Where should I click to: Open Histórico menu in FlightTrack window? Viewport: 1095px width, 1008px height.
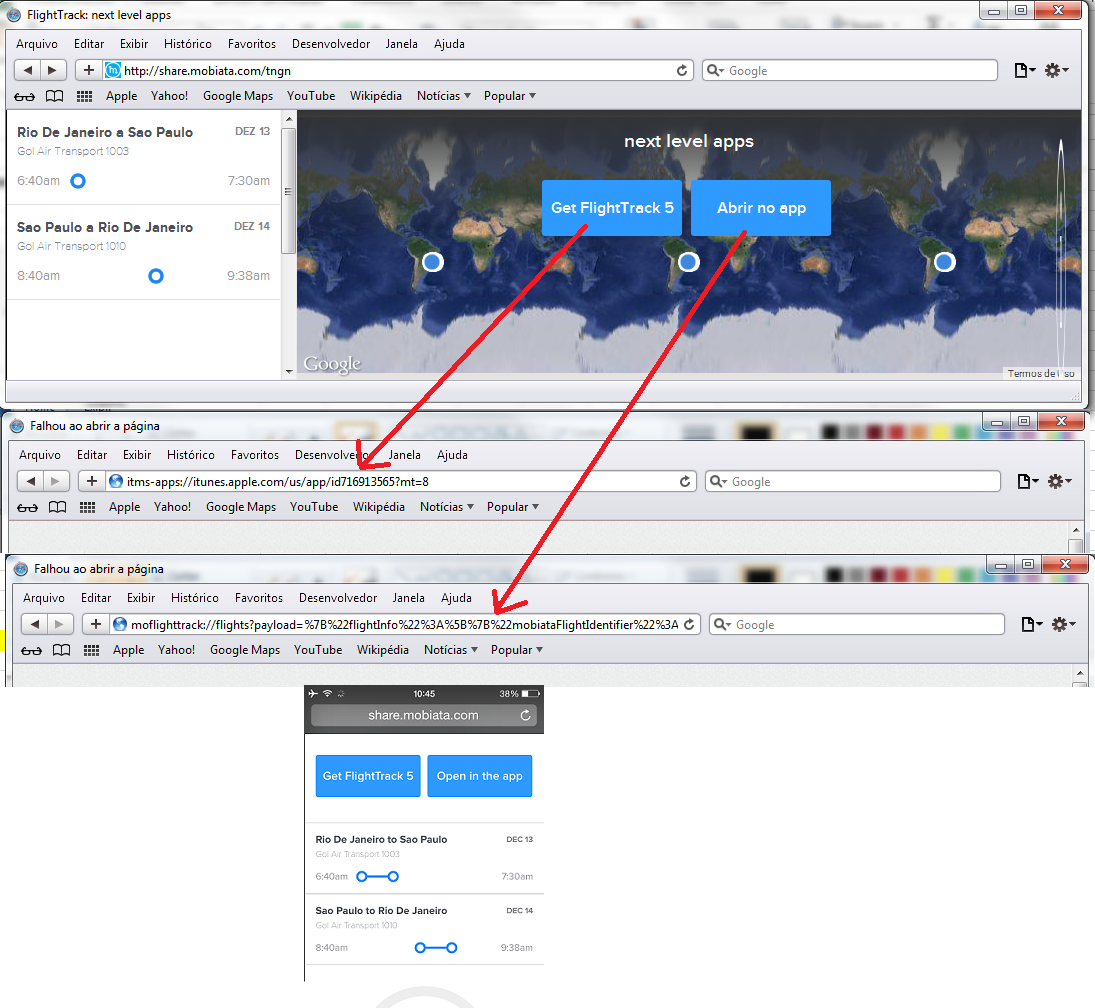188,44
